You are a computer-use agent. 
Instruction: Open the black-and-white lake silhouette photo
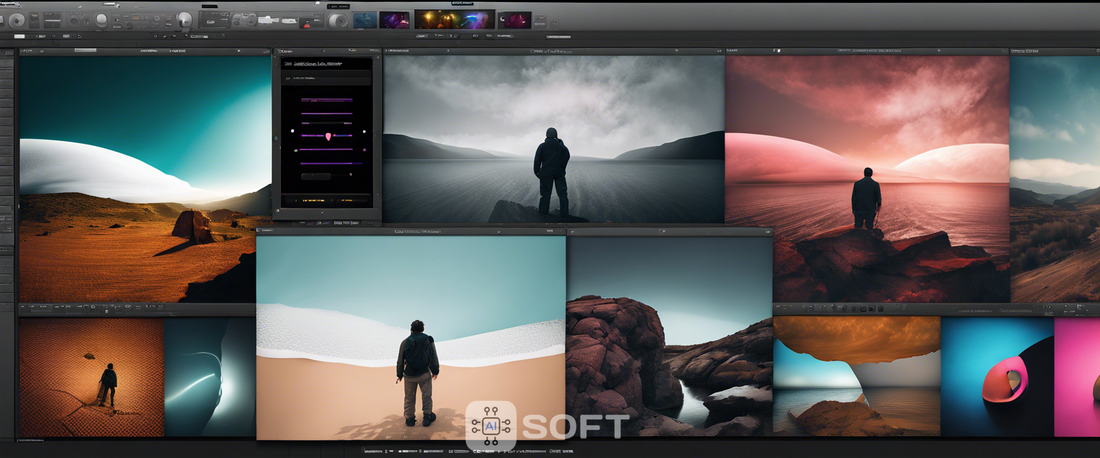553,138
